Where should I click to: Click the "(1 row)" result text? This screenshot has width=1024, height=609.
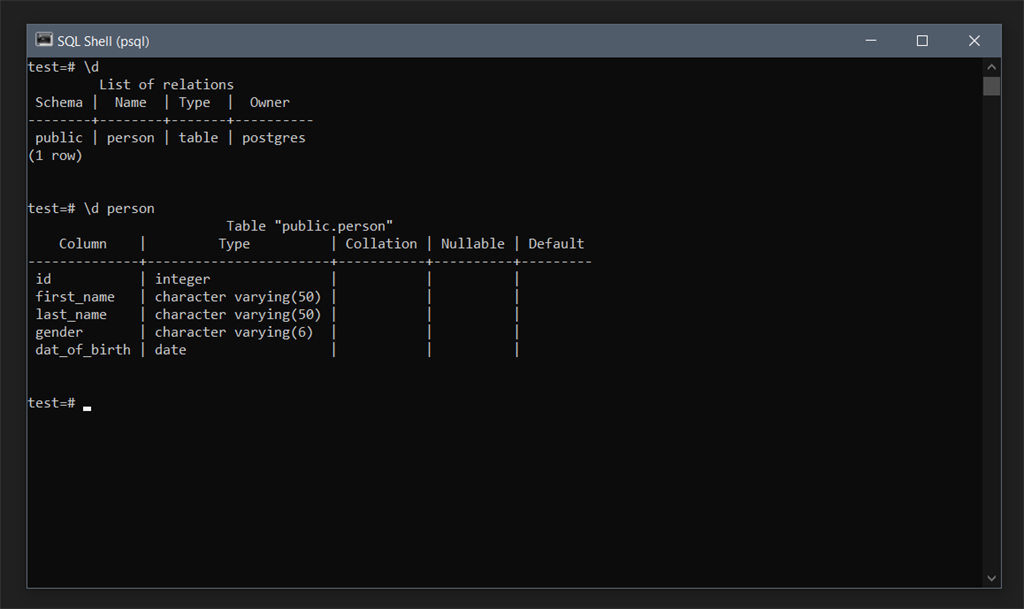(x=56, y=156)
